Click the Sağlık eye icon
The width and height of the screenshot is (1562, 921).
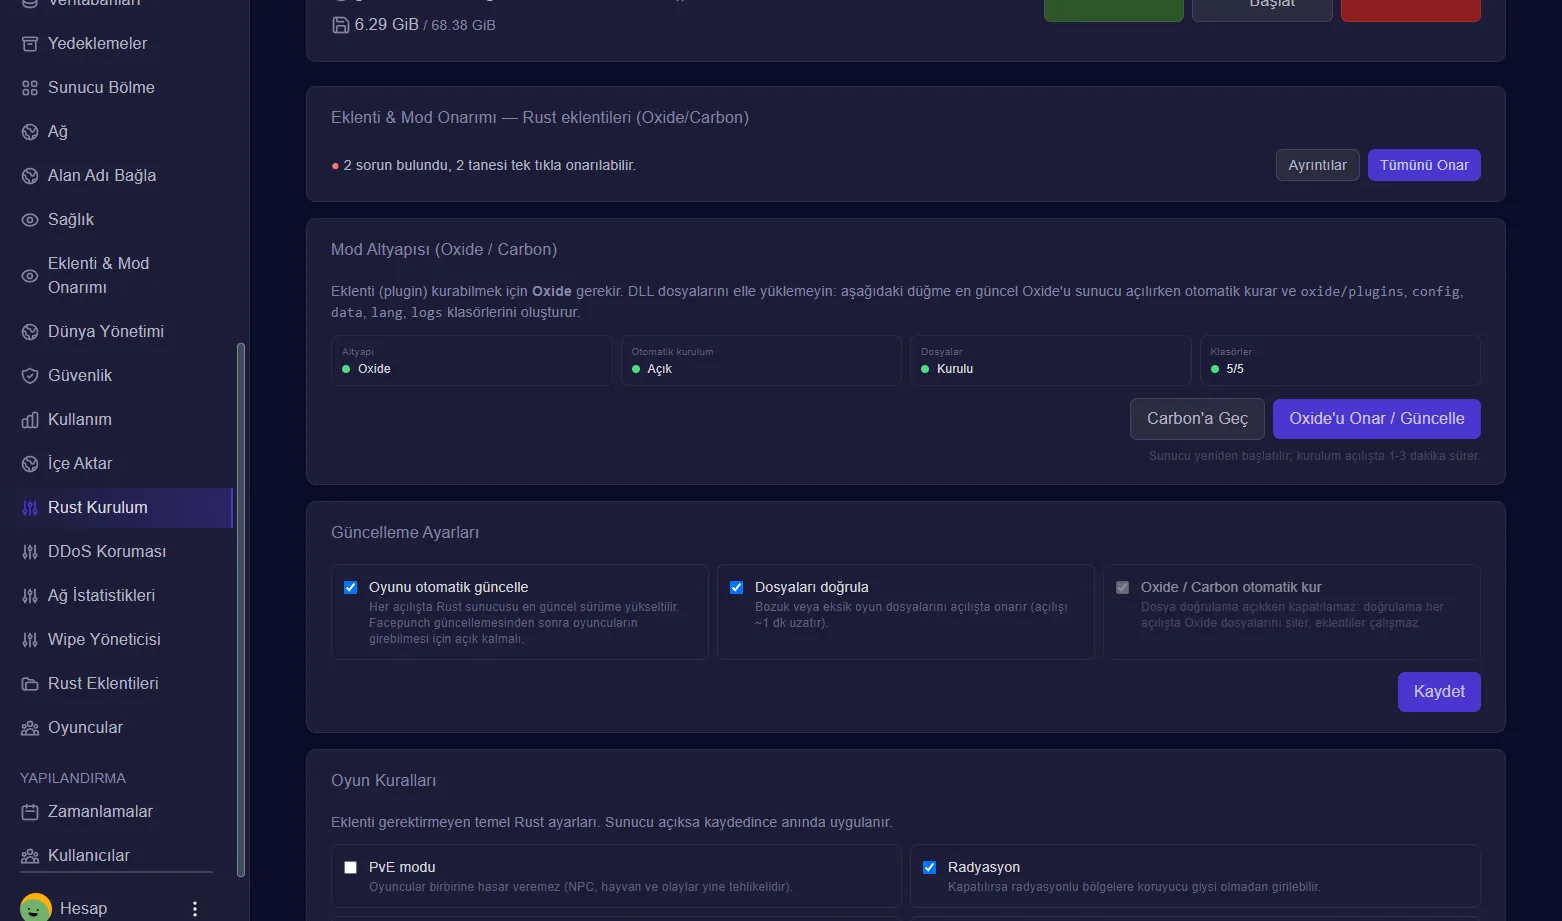30,220
